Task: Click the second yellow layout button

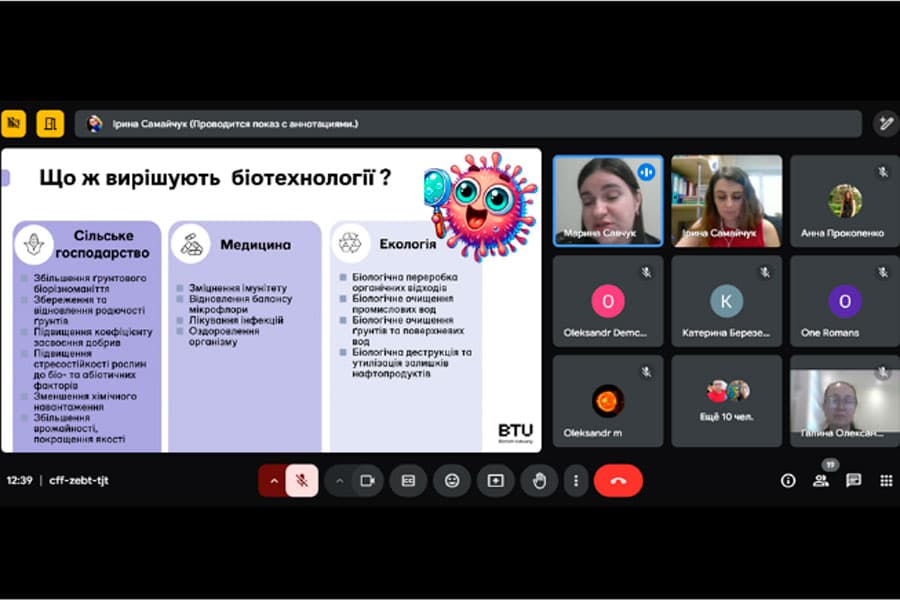Action: [x=51, y=123]
